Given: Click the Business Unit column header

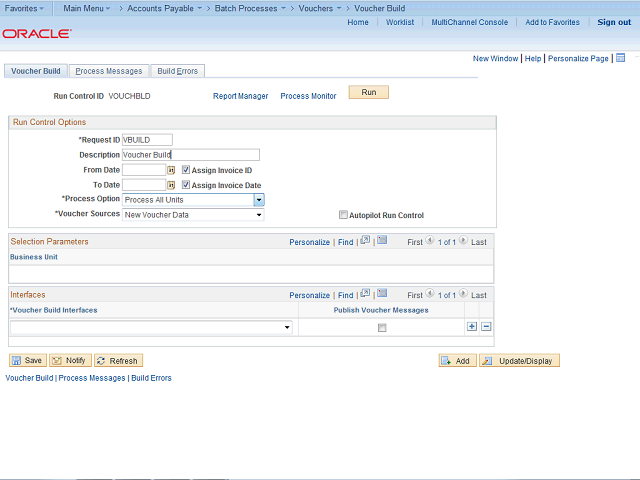Looking at the screenshot, I should pyautogui.click(x=34, y=257).
